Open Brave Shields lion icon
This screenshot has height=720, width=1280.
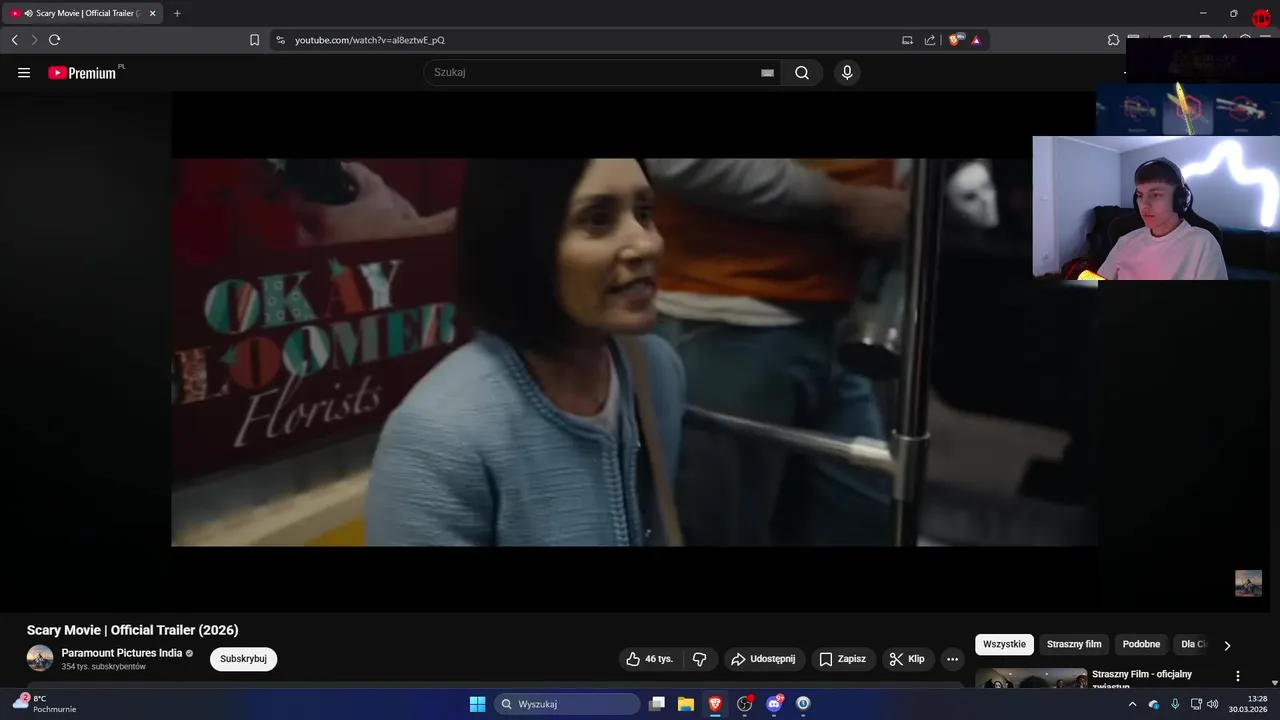955,40
